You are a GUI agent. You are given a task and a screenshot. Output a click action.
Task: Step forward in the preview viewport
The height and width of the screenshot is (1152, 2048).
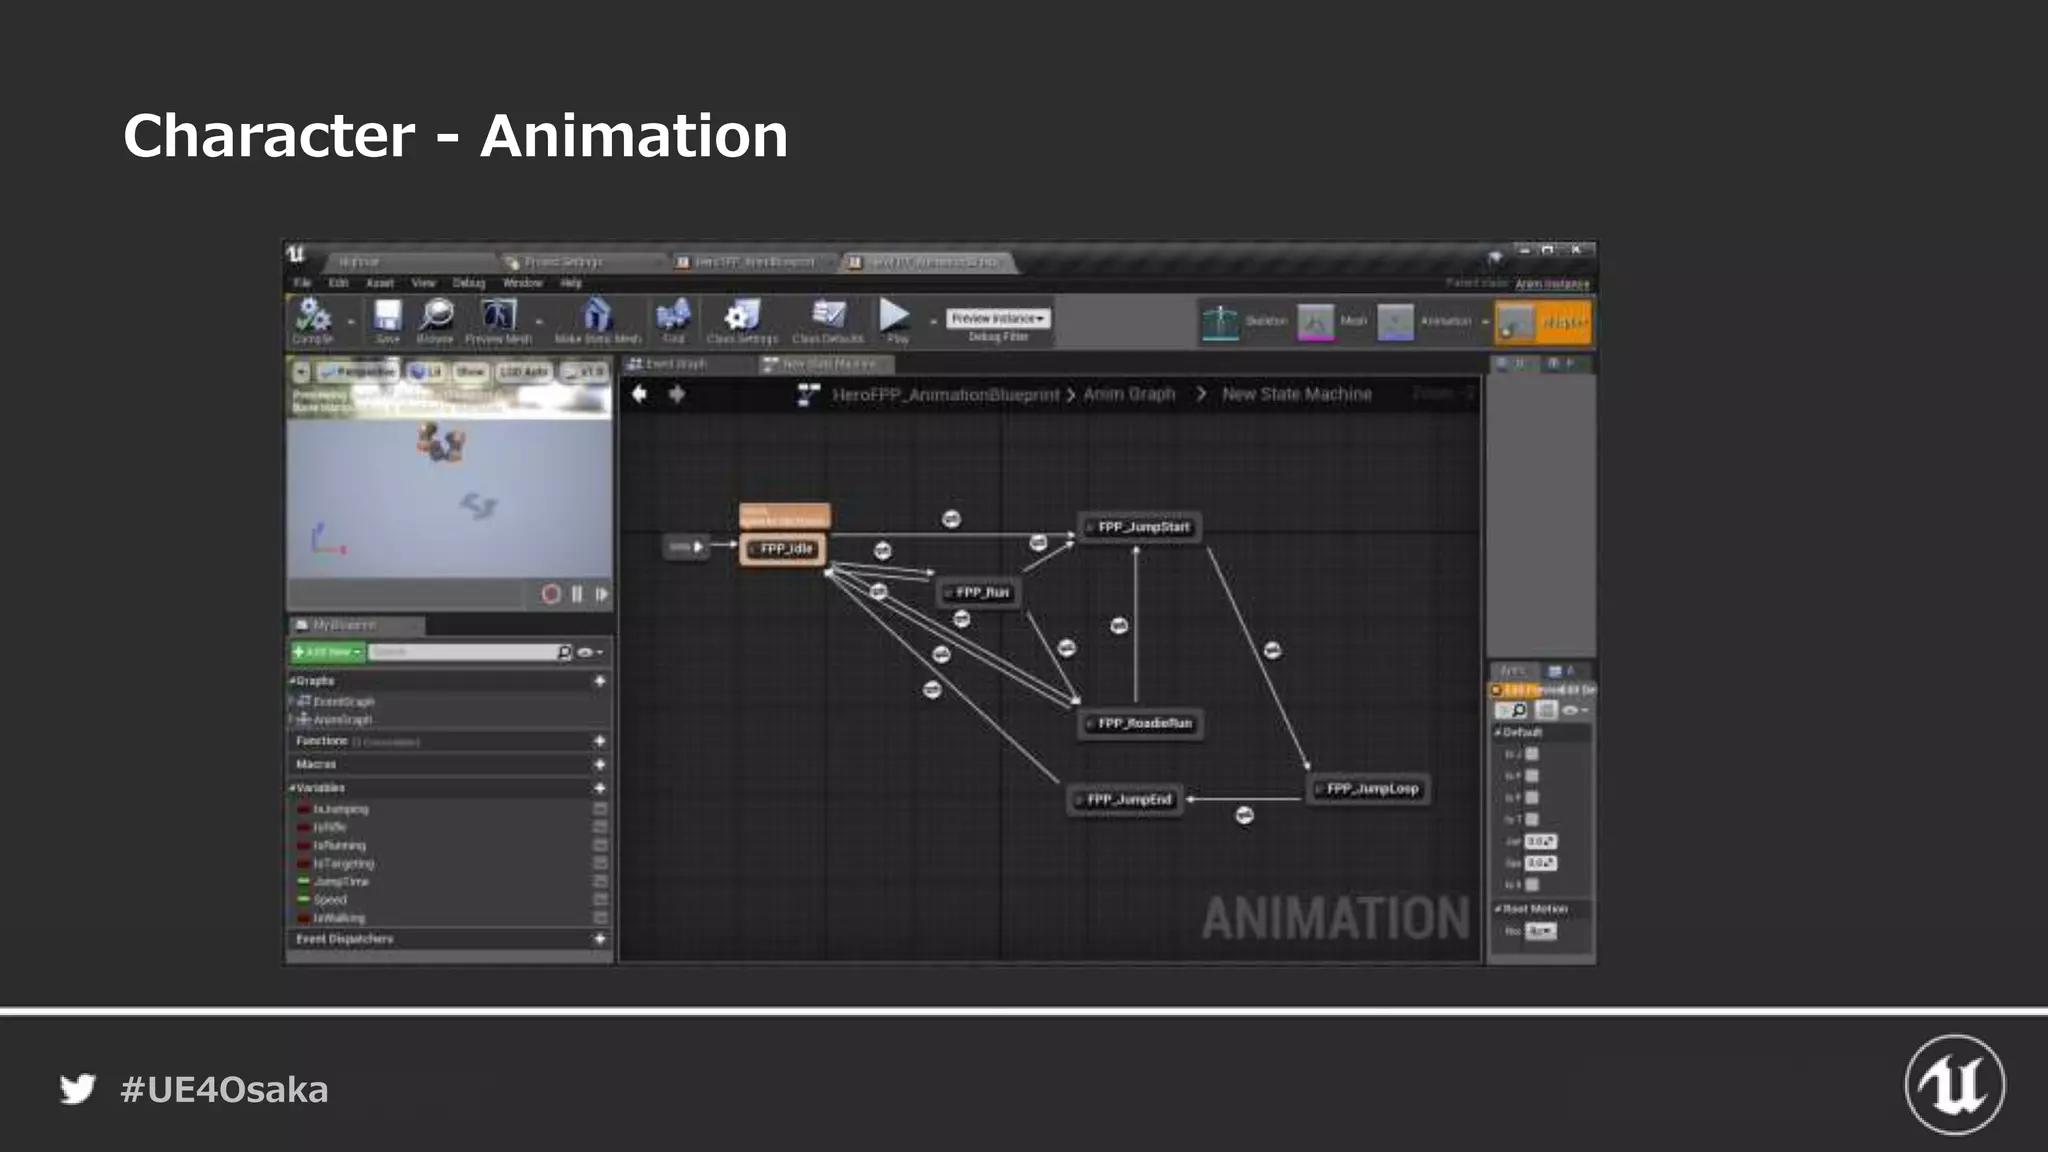(x=601, y=594)
